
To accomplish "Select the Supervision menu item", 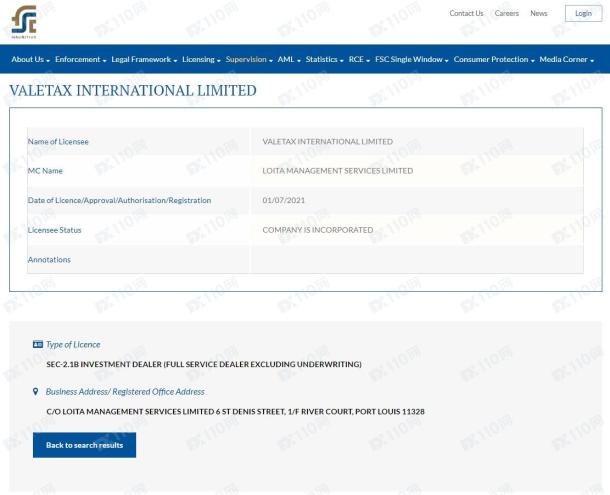I will point(249,60).
